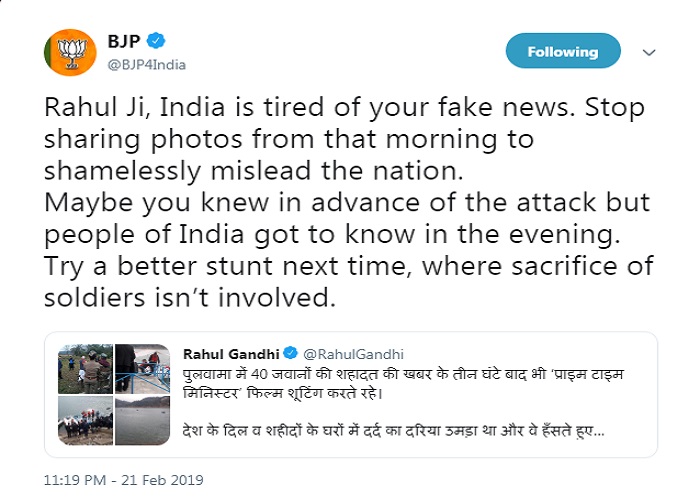
Task: Open the tweet options chevron menu
Action: pyautogui.click(x=648, y=52)
